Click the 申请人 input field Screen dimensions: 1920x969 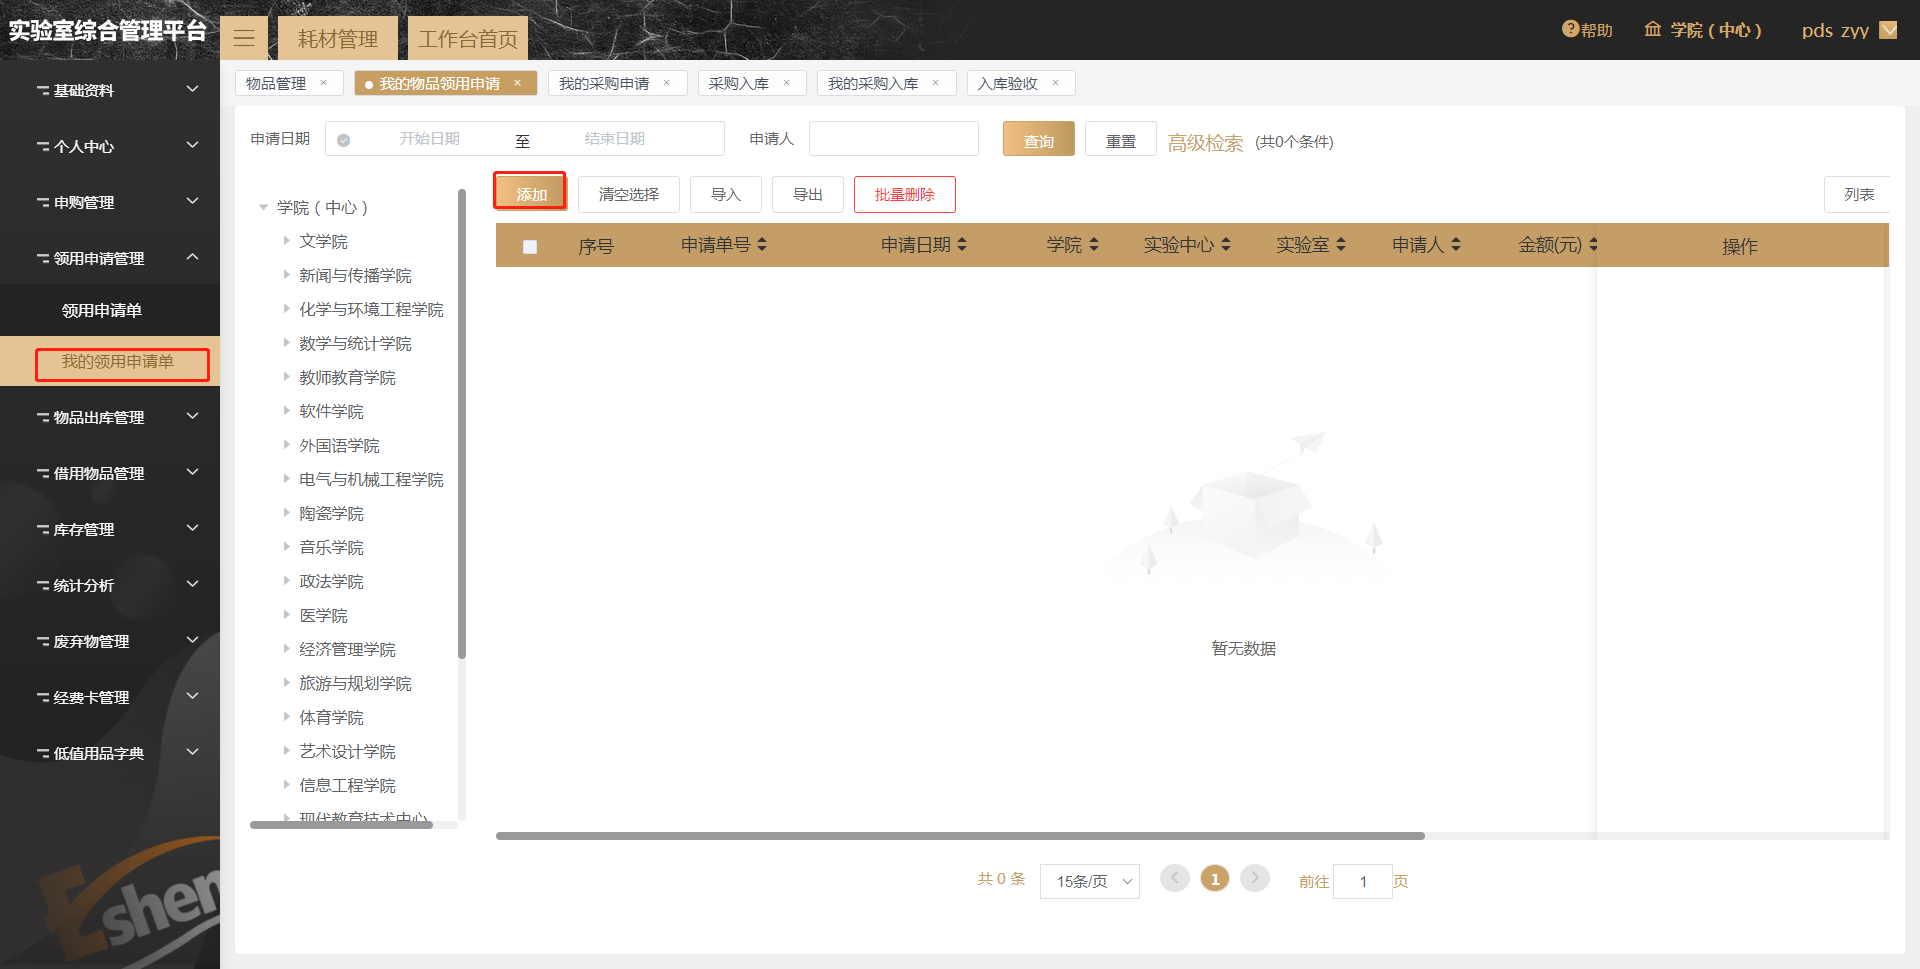(893, 139)
